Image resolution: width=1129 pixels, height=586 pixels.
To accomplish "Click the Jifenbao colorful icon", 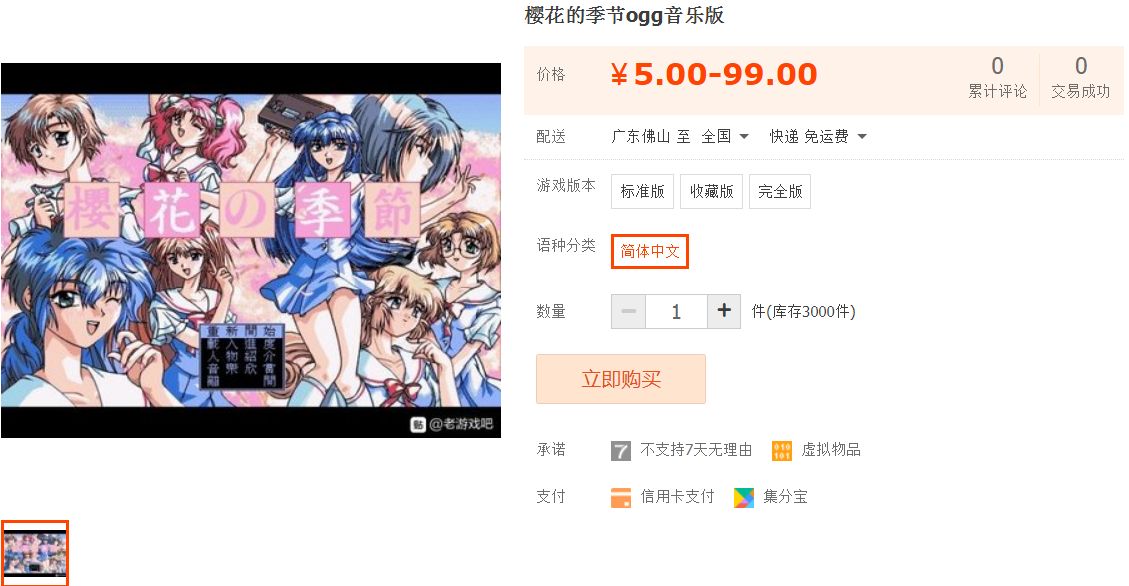I will point(744,497).
